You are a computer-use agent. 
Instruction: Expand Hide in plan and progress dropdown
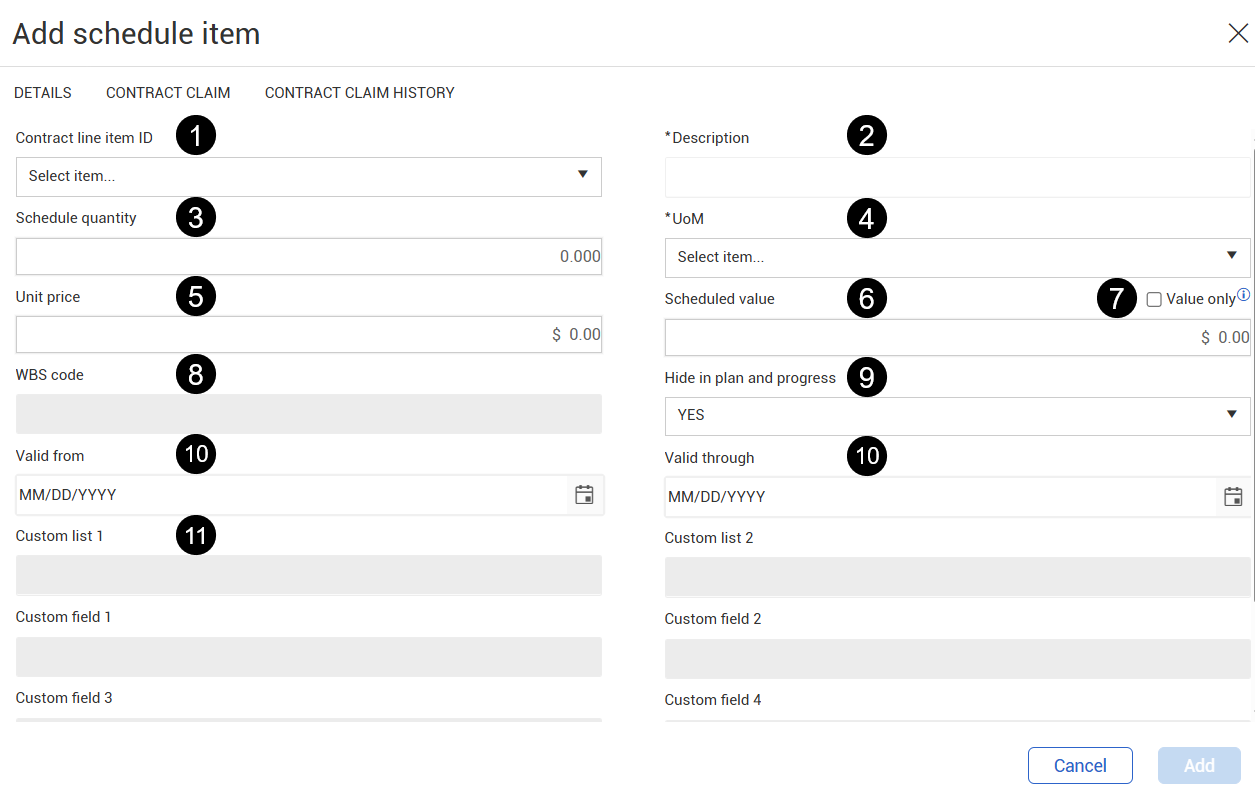tap(1232, 415)
